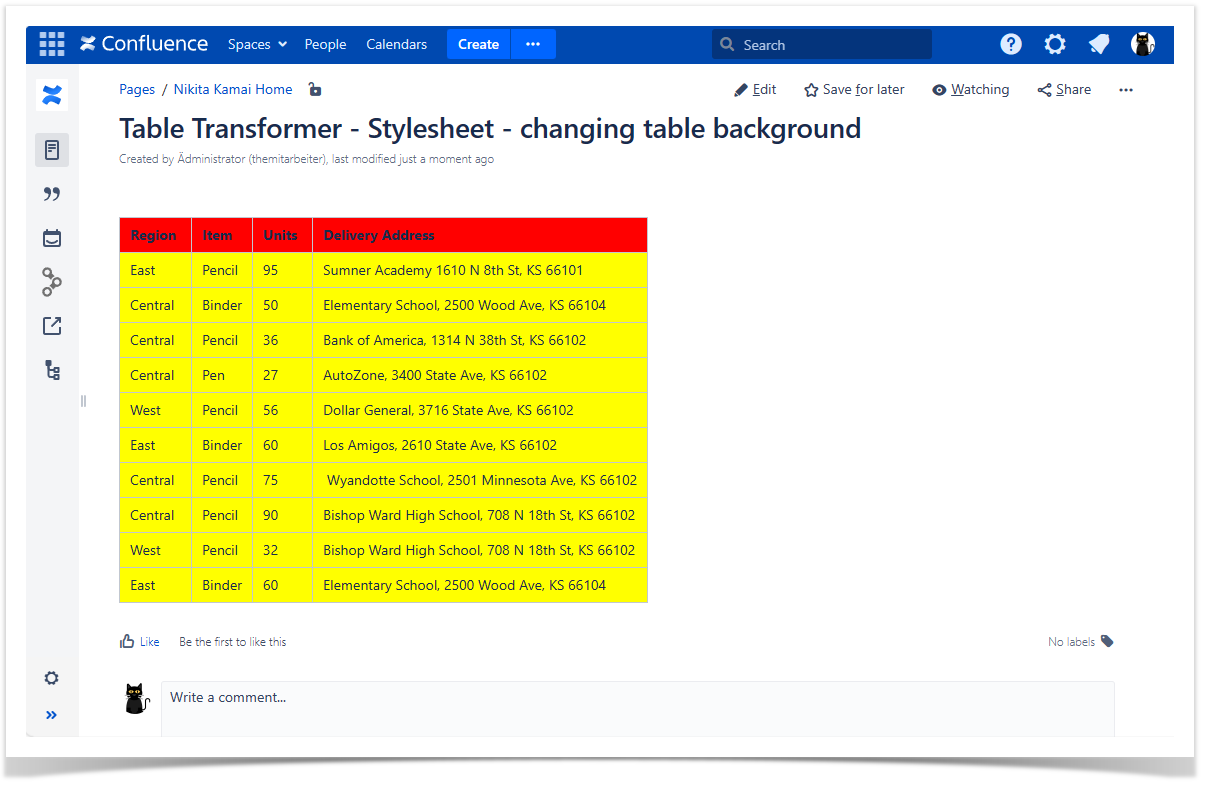Expand the sidebar with the double chevron
Screen dimensions: 1208x786
coord(52,715)
